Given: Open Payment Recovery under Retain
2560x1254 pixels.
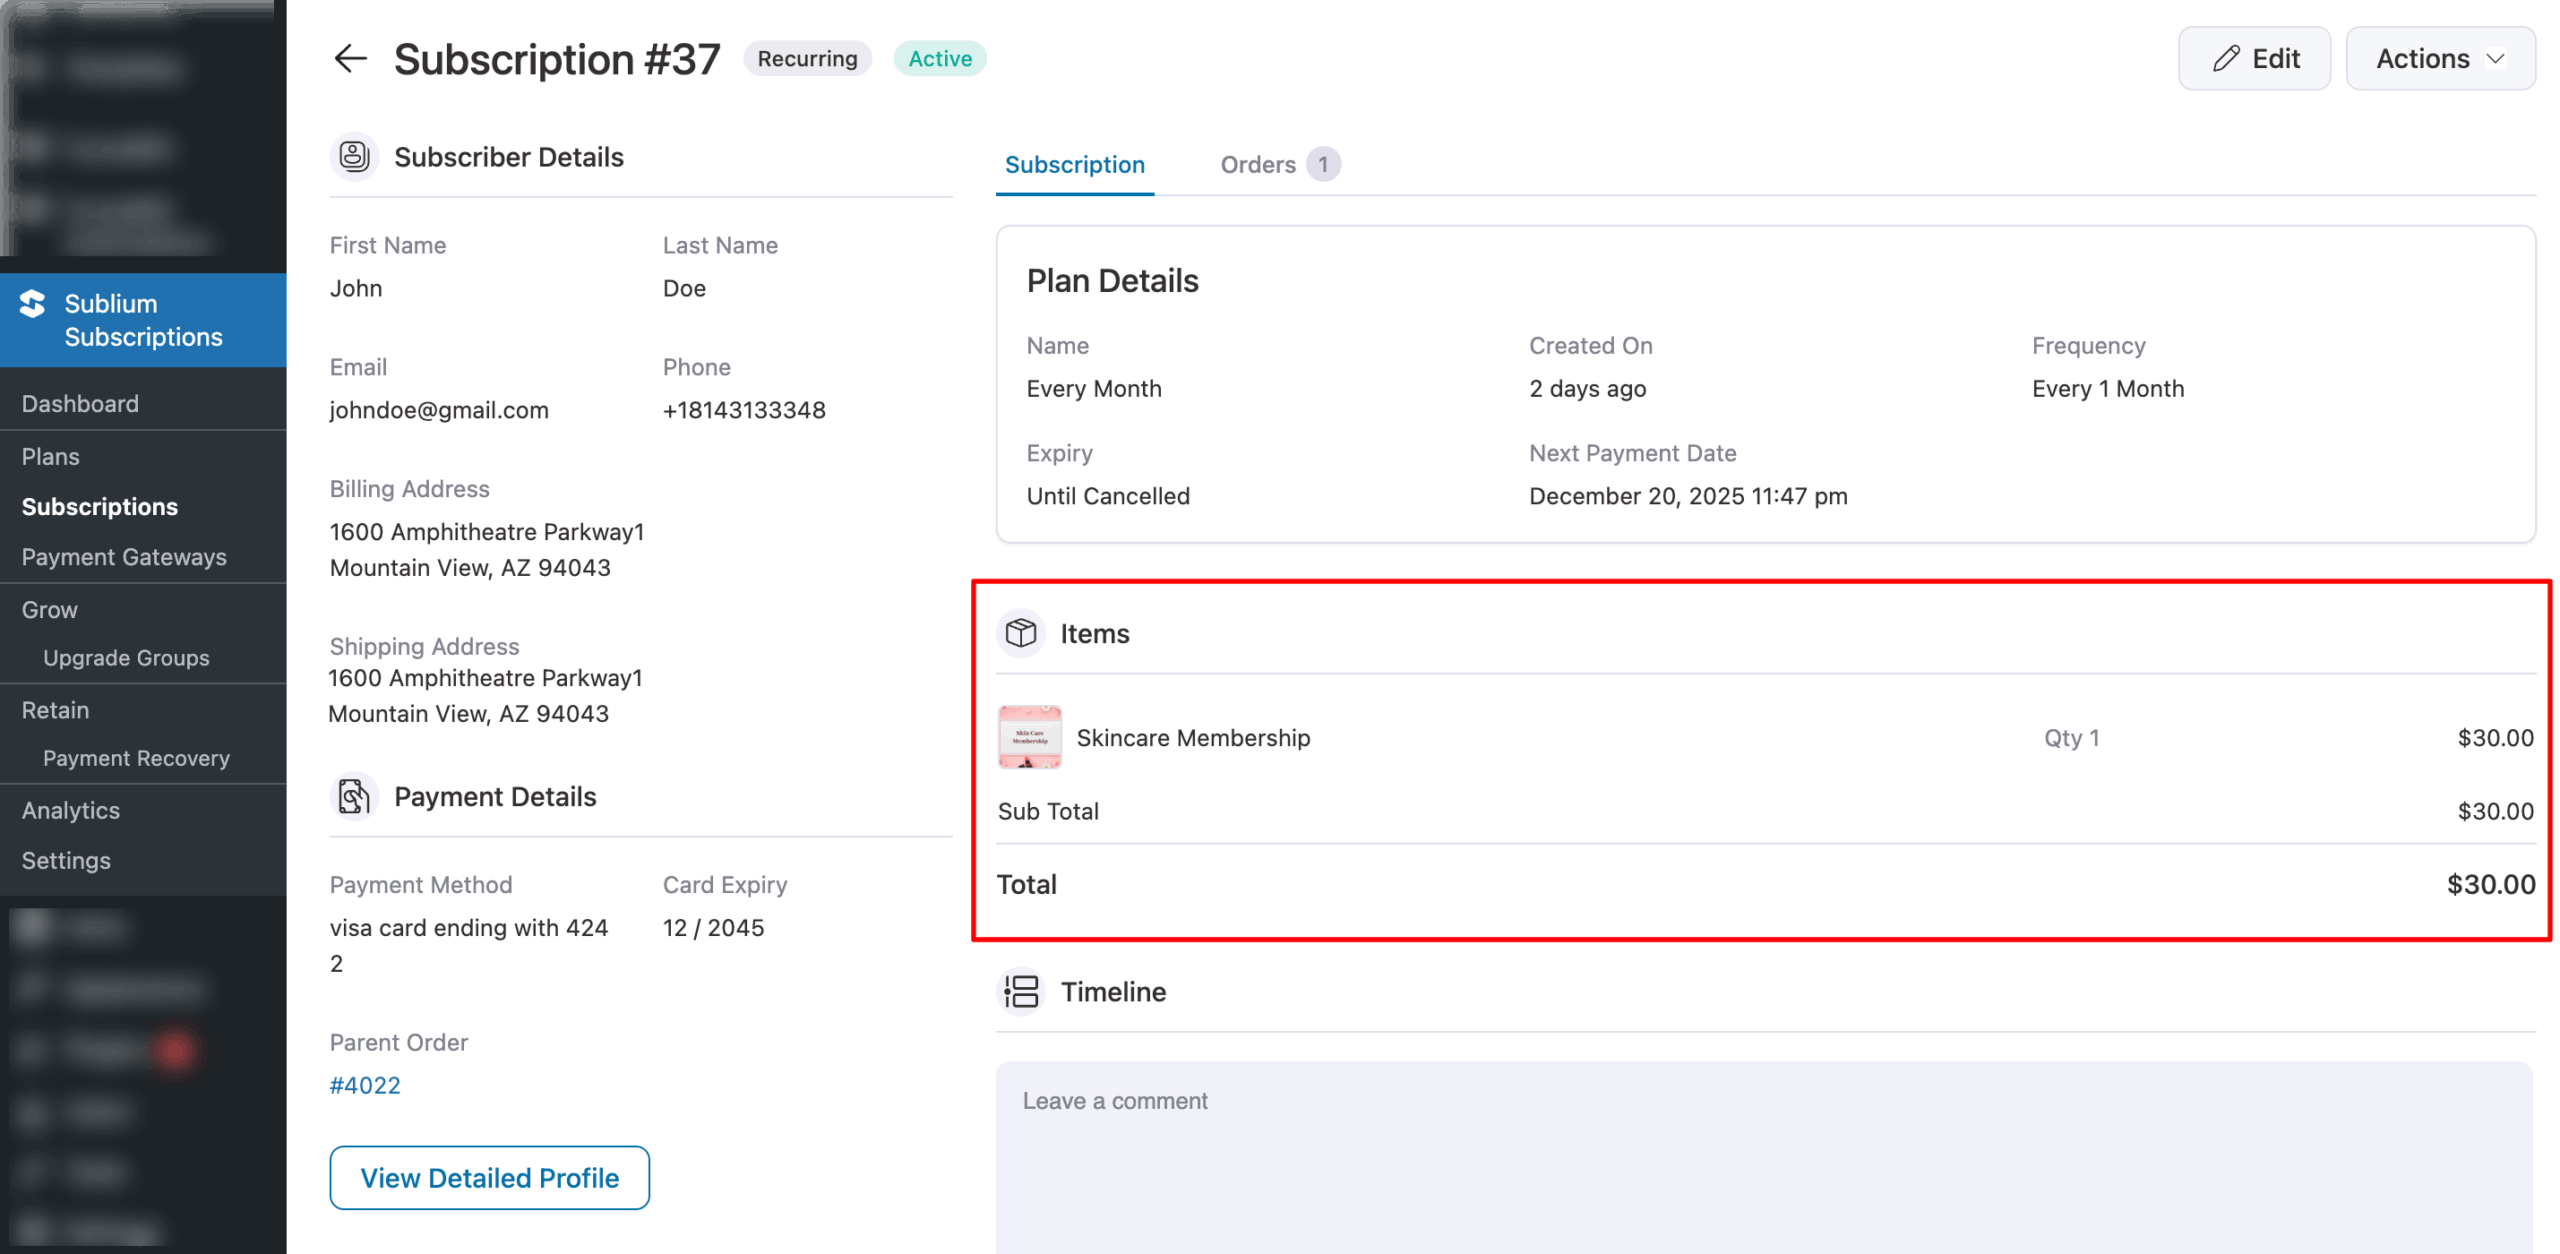Looking at the screenshot, I should [136, 759].
